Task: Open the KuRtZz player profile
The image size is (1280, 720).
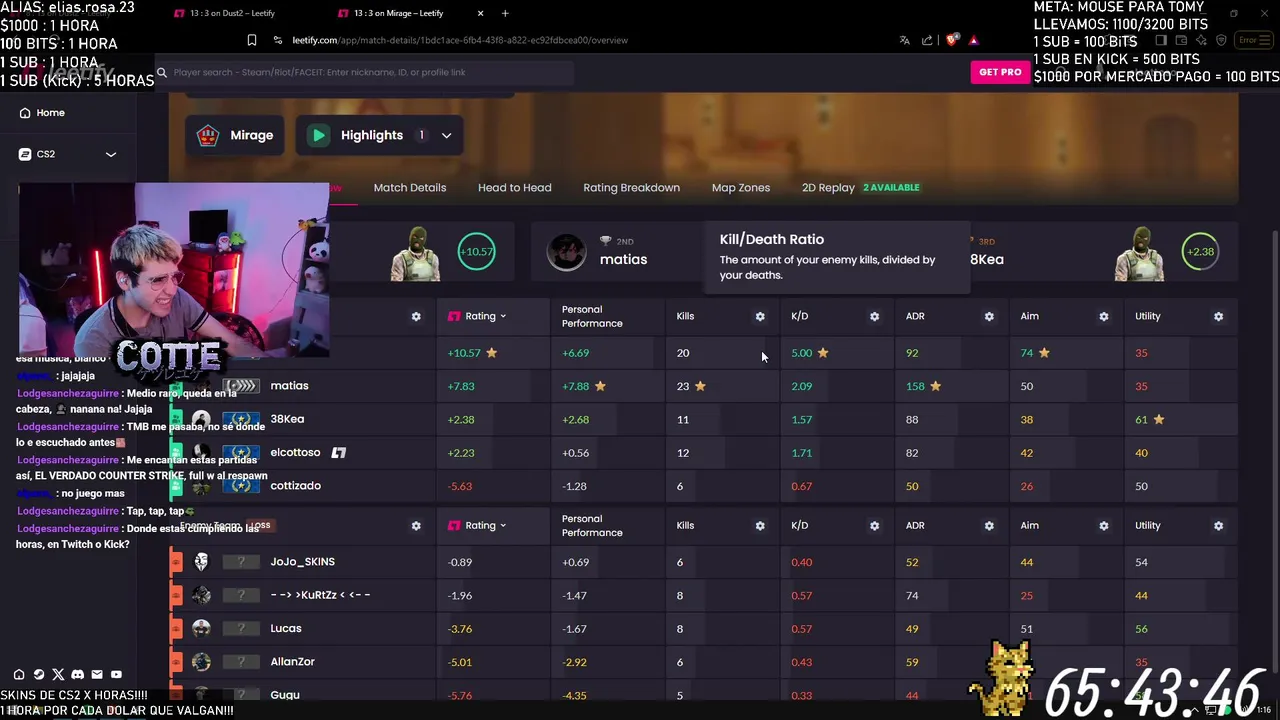Action: tap(320, 595)
